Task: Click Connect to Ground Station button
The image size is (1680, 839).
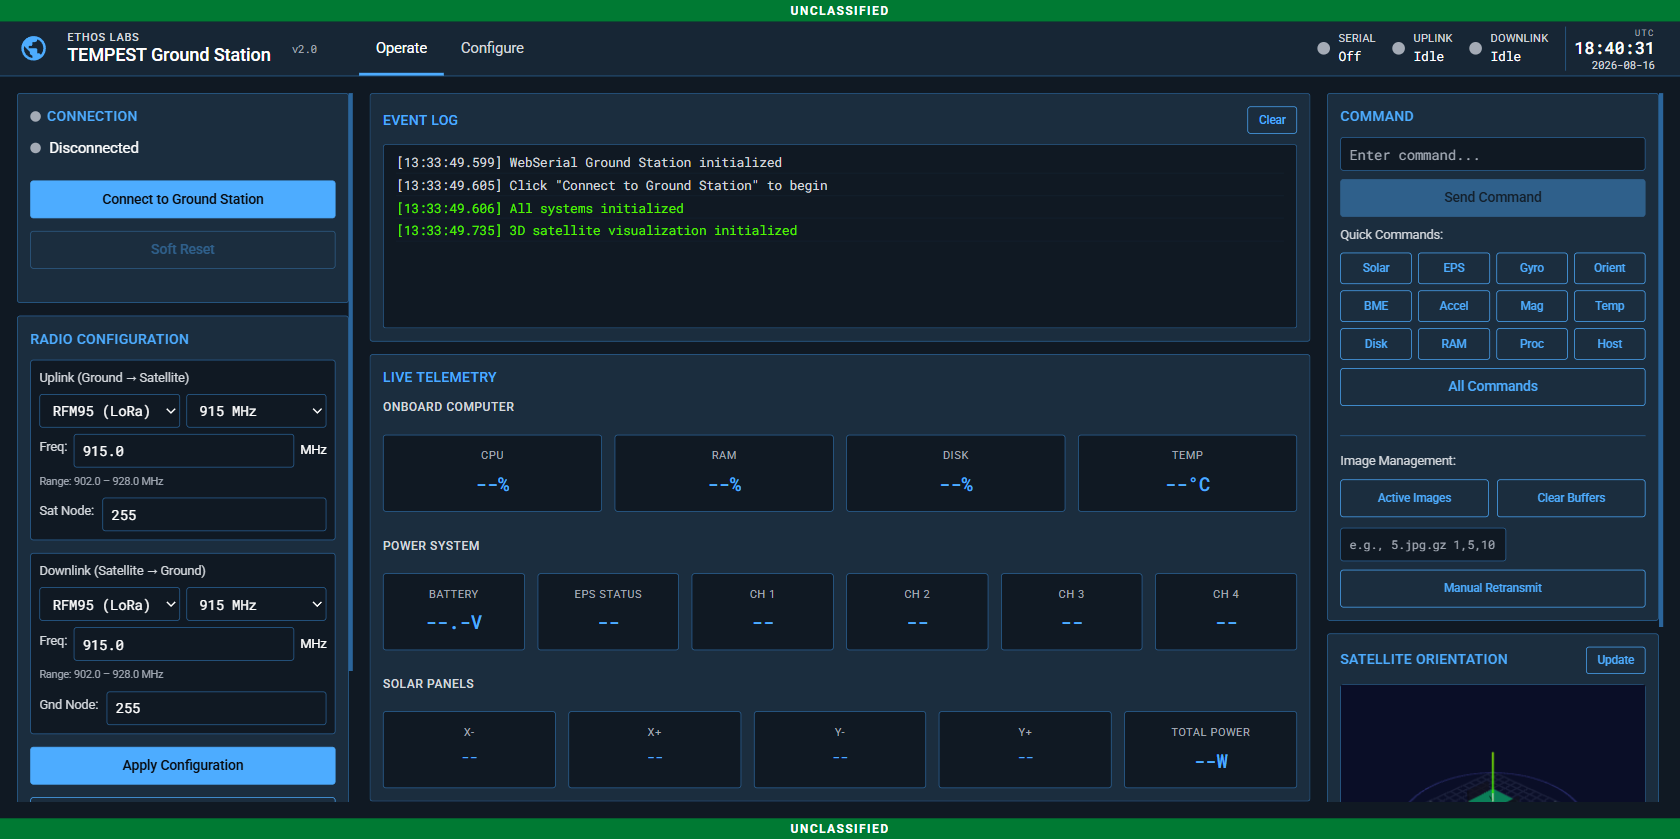Action: 183,199
